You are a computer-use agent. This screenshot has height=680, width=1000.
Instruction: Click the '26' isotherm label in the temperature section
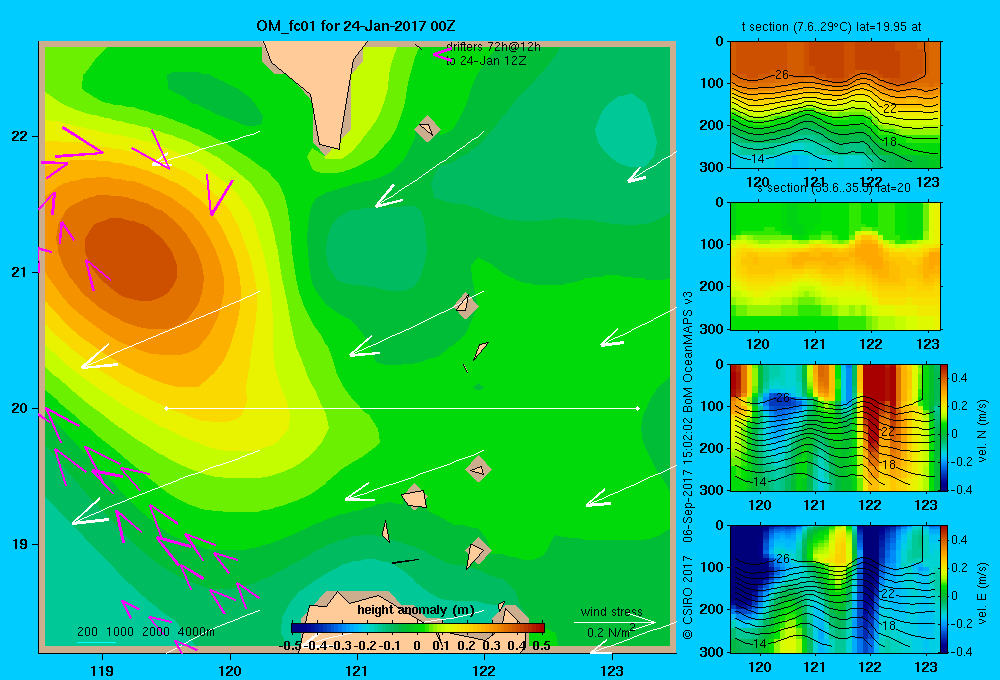[x=781, y=75]
